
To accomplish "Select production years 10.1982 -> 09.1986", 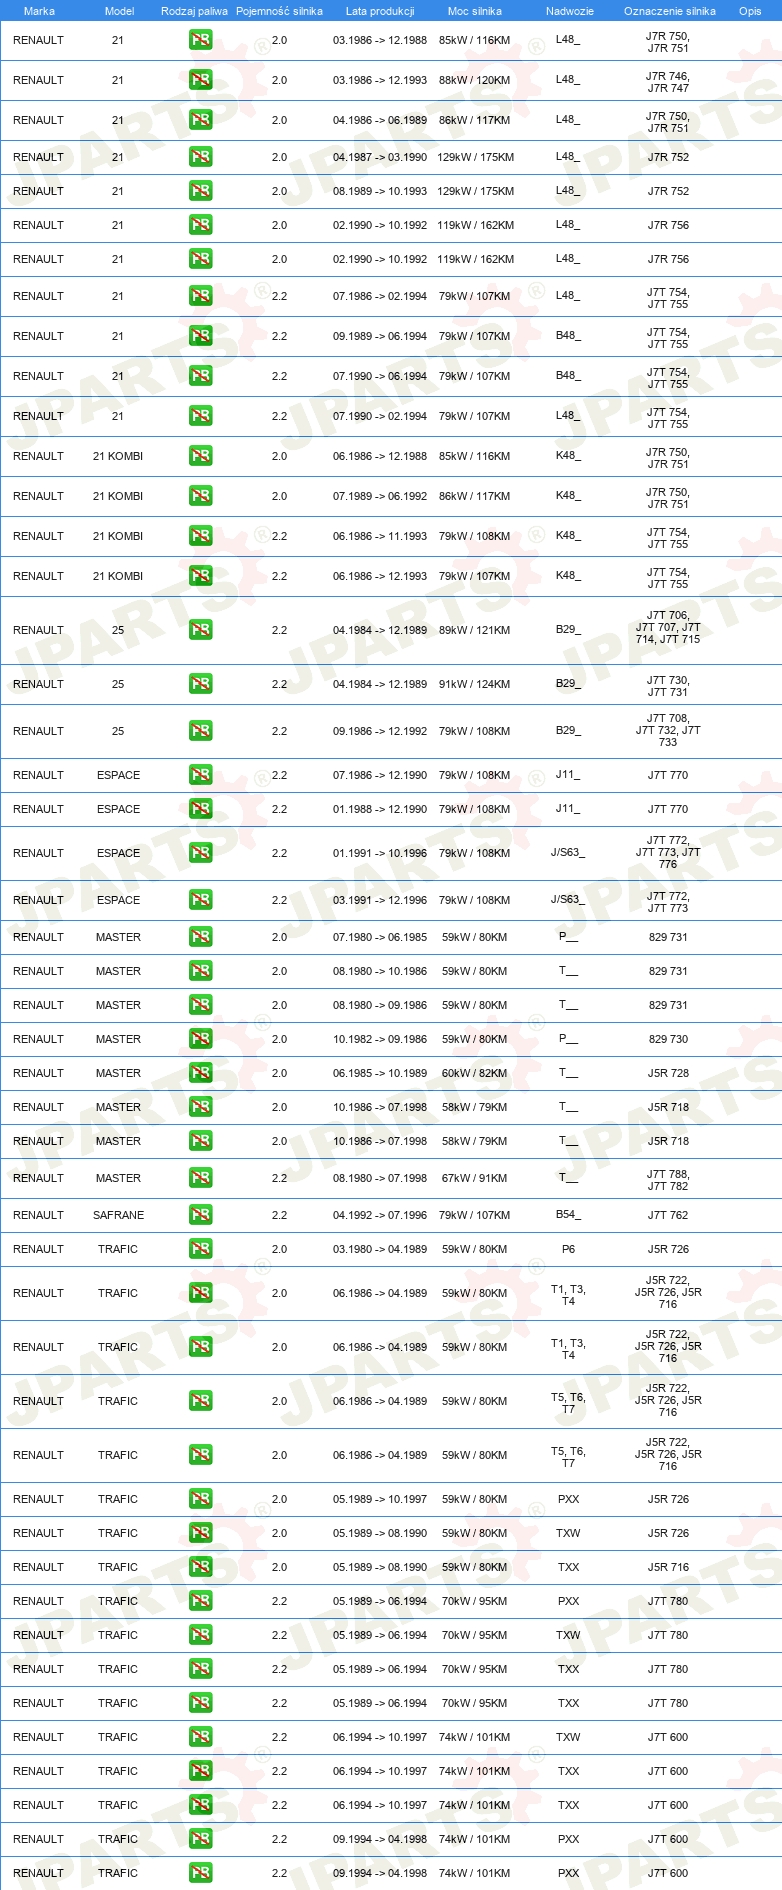I will click(x=380, y=1039).
